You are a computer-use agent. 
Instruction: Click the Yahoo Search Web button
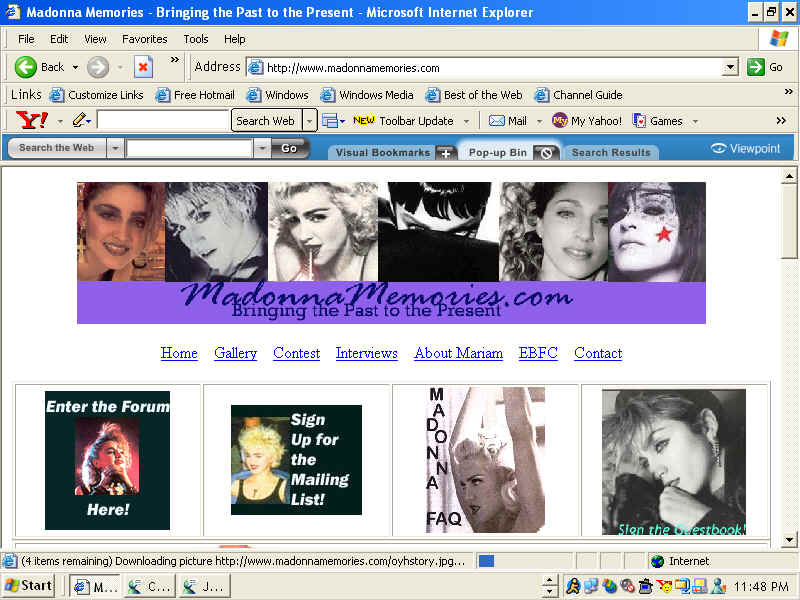click(x=266, y=121)
